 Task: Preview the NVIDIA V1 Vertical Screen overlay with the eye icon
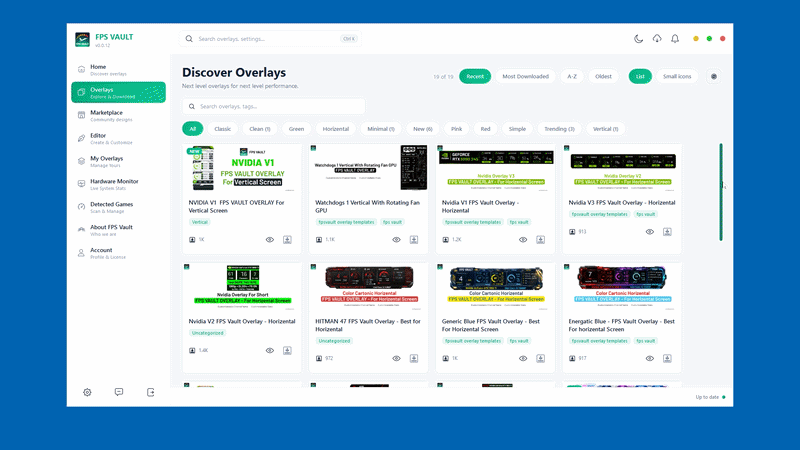tap(270, 240)
